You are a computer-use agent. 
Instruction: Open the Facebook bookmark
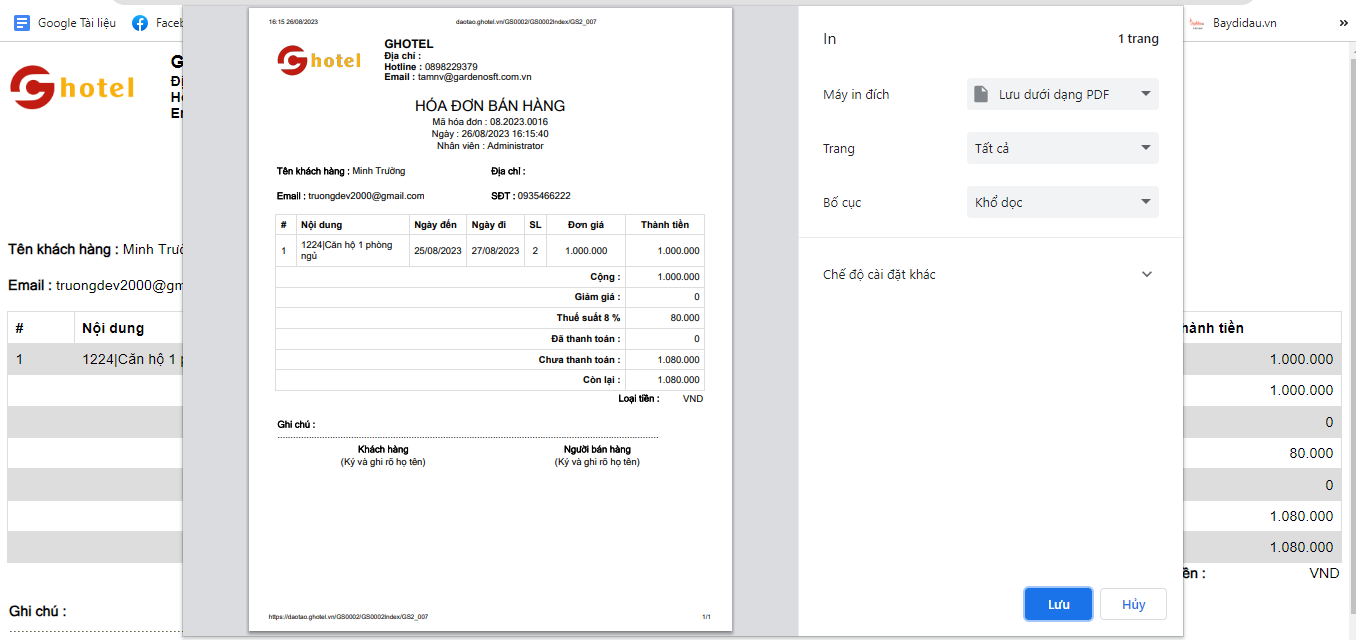pos(156,23)
